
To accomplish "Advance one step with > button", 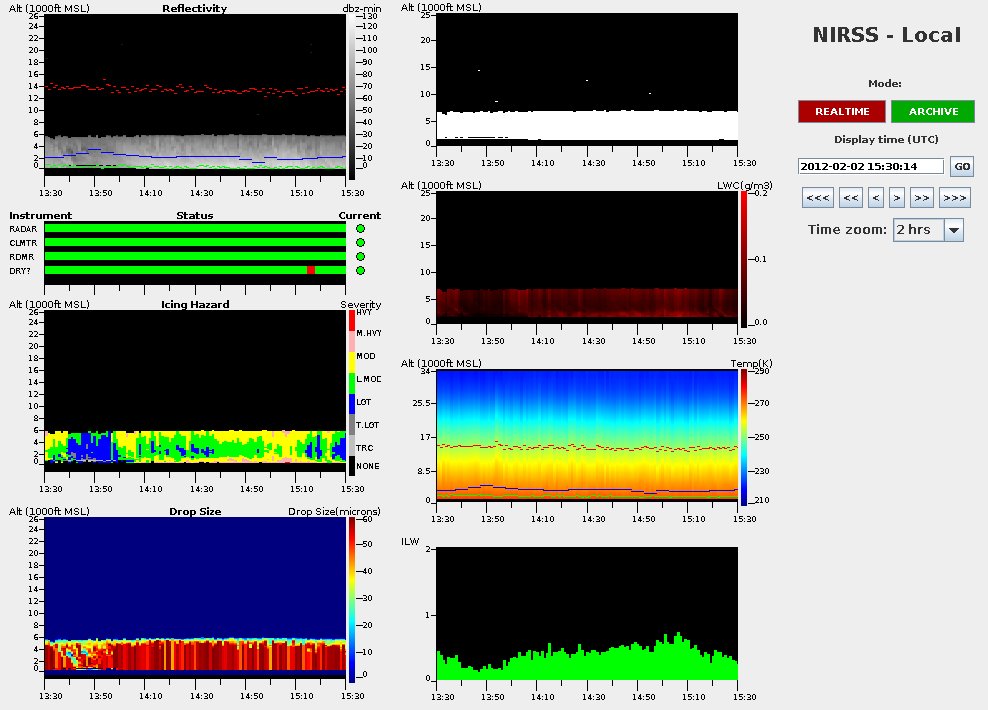I will coord(897,197).
